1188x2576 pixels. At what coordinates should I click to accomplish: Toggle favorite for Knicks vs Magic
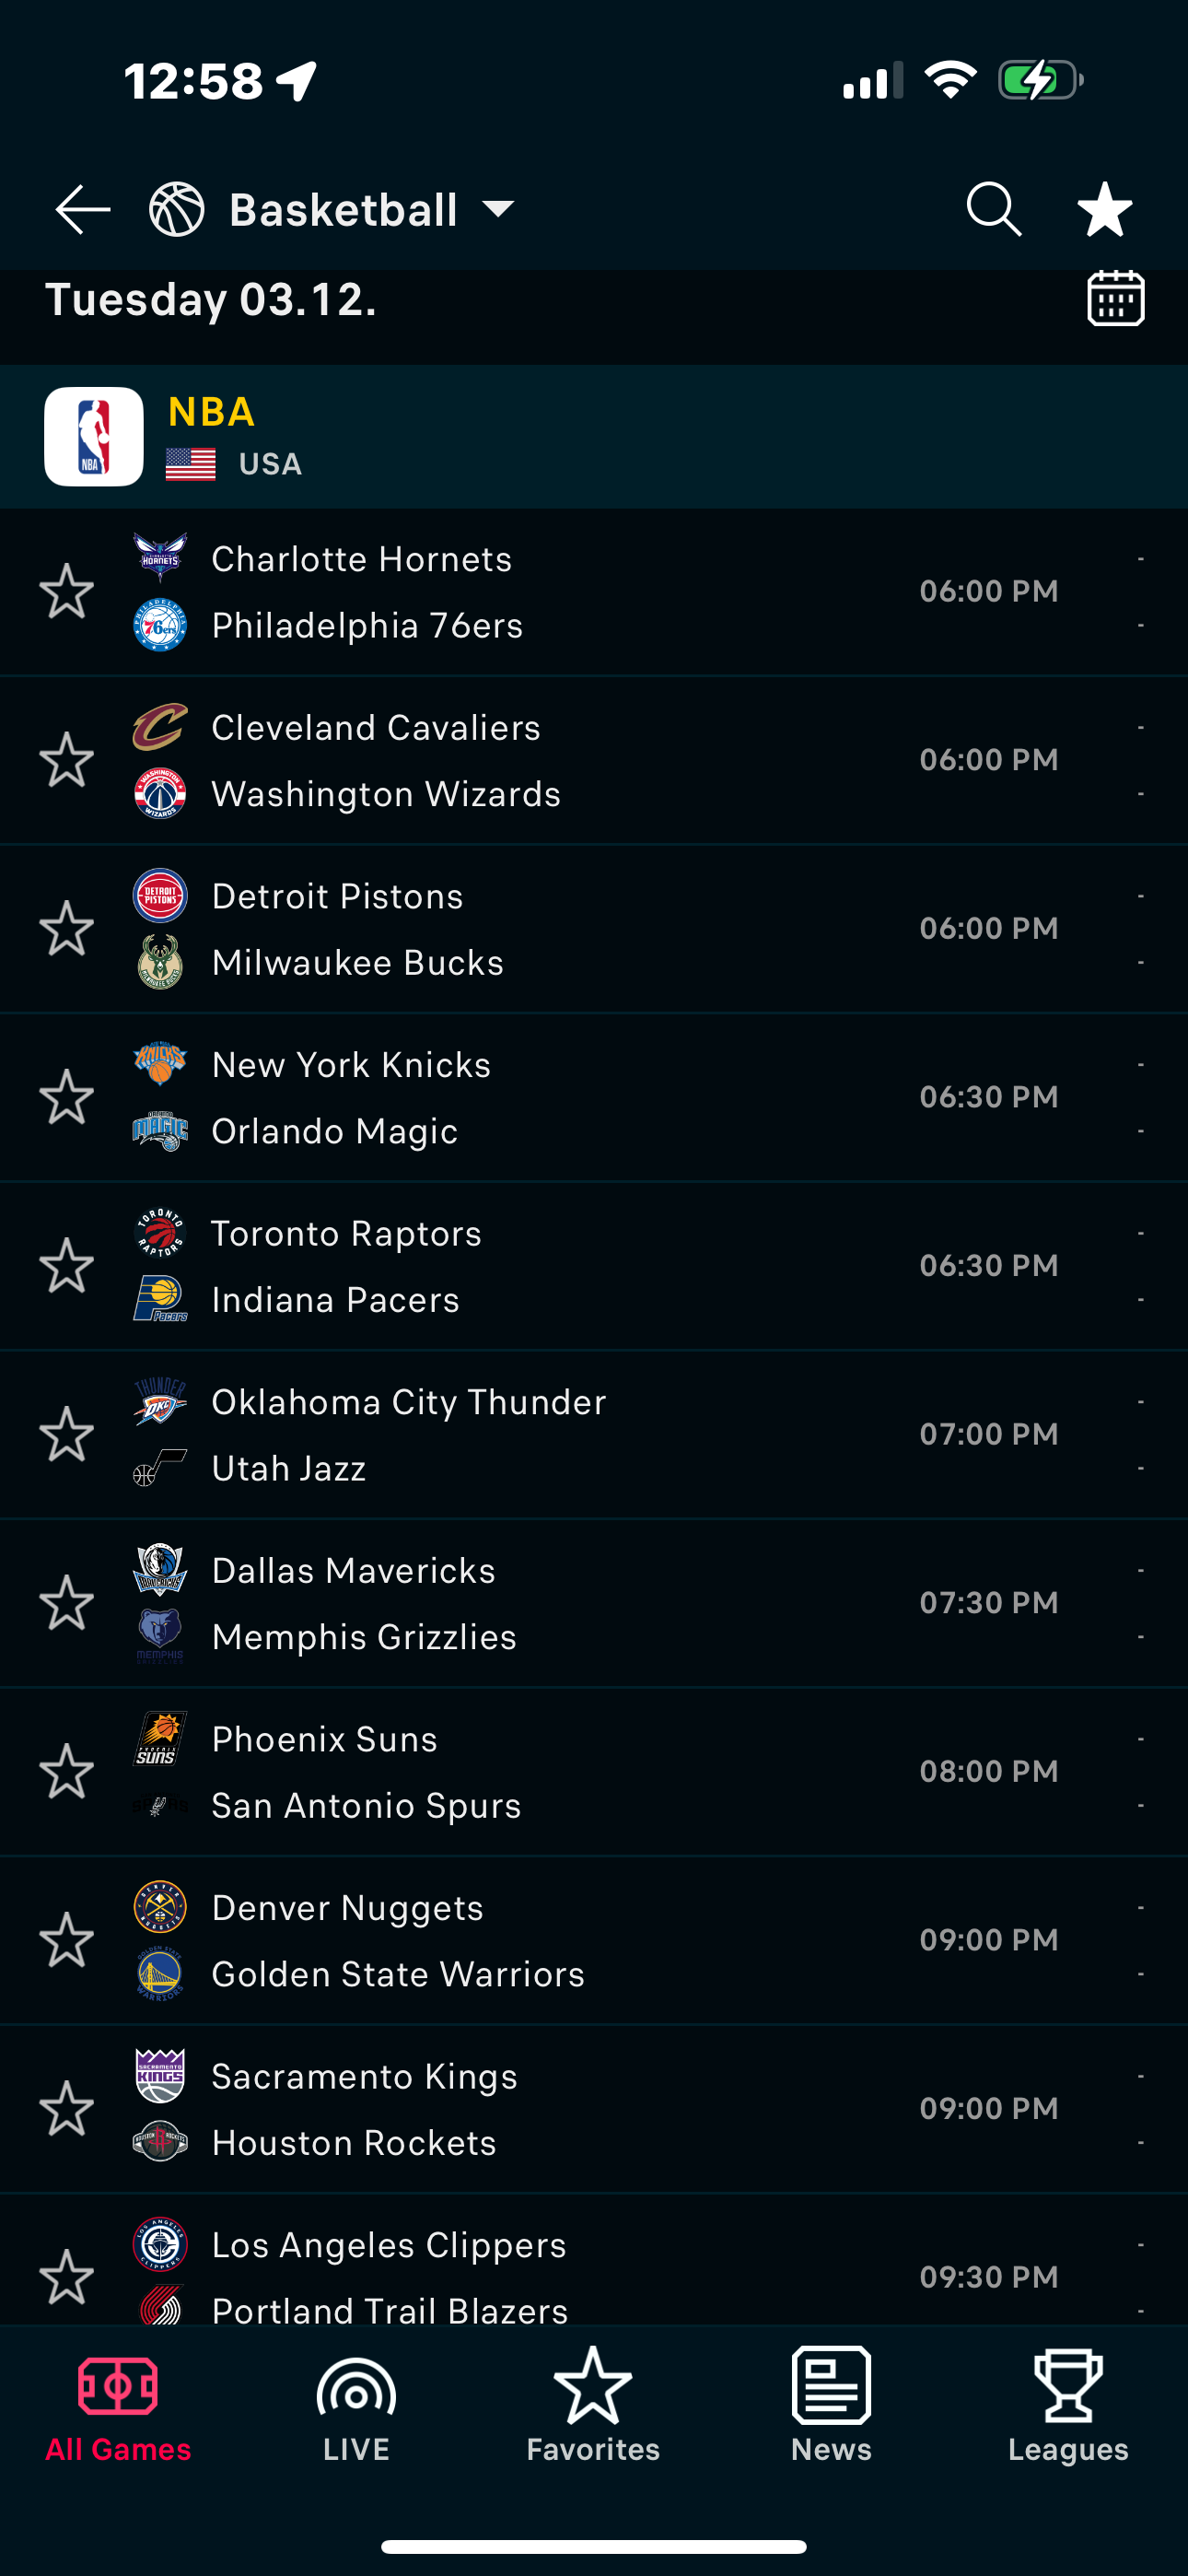tap(67, 1097)
